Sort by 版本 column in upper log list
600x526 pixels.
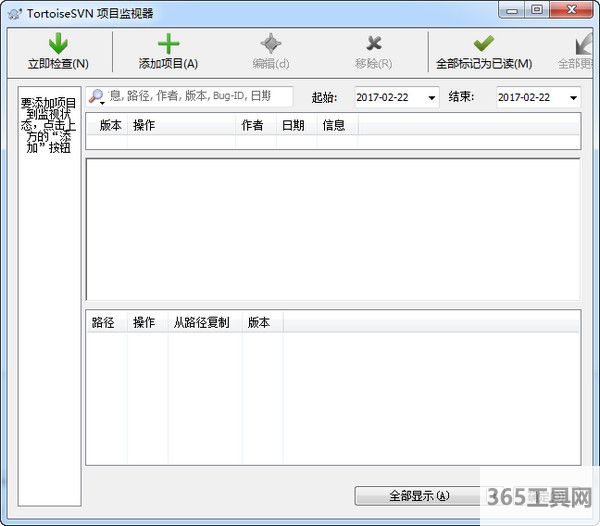(x=110, y=125)
